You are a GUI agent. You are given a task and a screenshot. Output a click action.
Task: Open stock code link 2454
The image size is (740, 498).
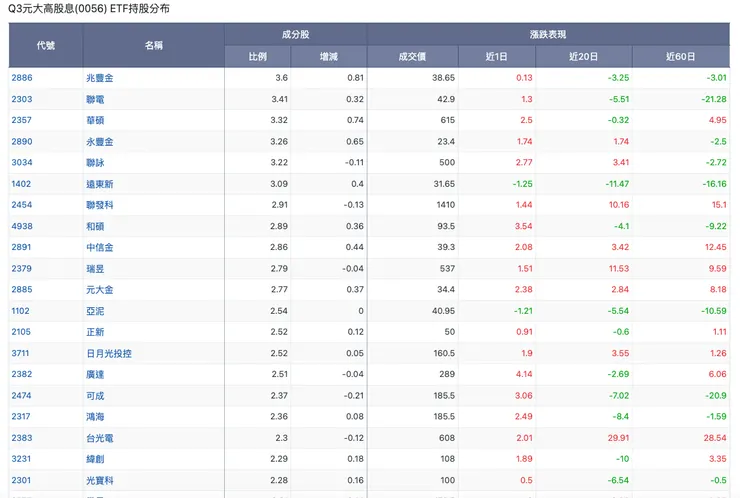pos(22,205)
